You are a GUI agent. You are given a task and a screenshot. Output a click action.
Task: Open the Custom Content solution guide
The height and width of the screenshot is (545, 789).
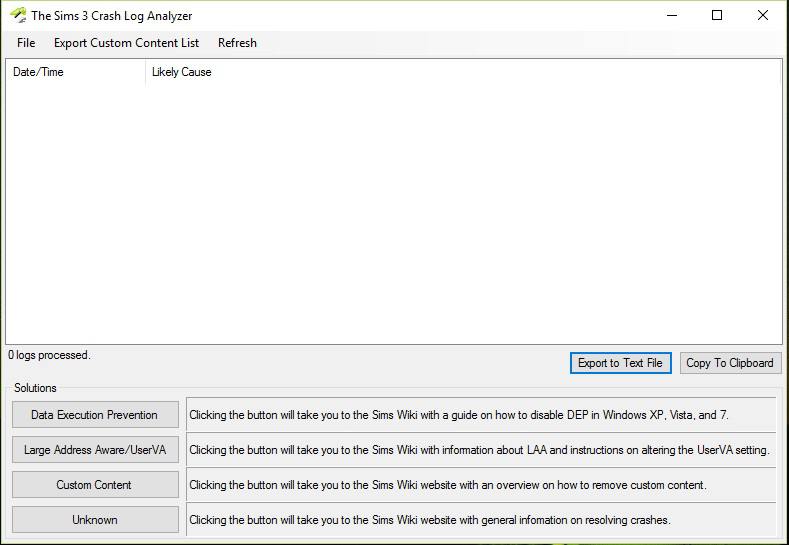95,485
